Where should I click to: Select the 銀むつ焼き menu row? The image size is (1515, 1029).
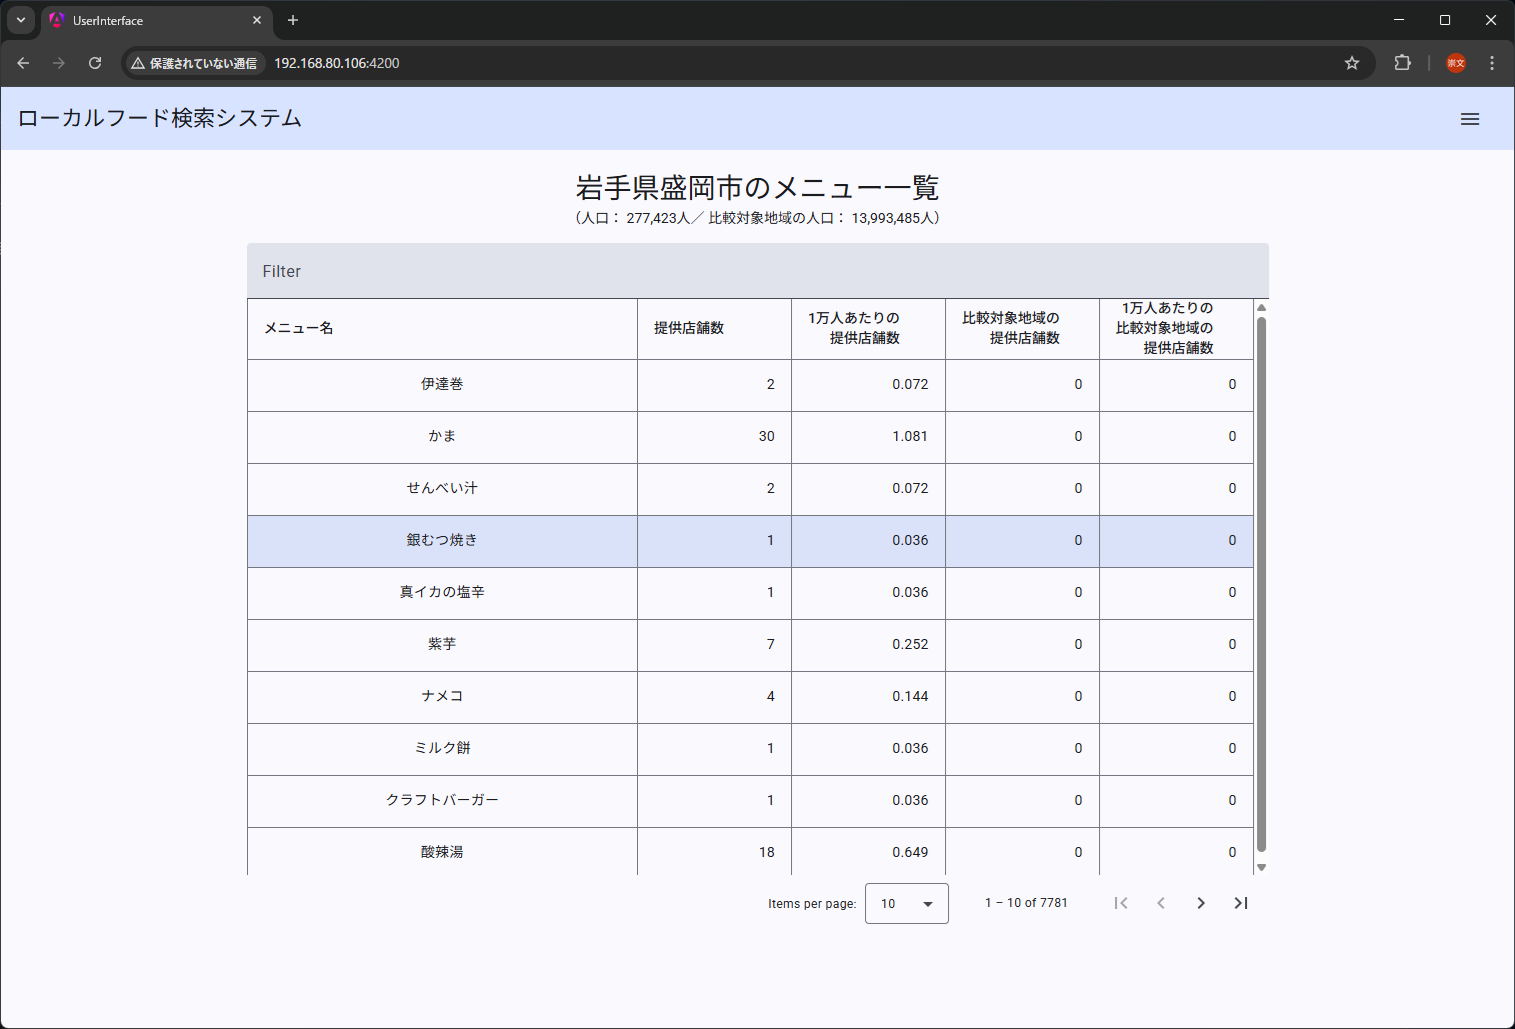tap(750, 541)
